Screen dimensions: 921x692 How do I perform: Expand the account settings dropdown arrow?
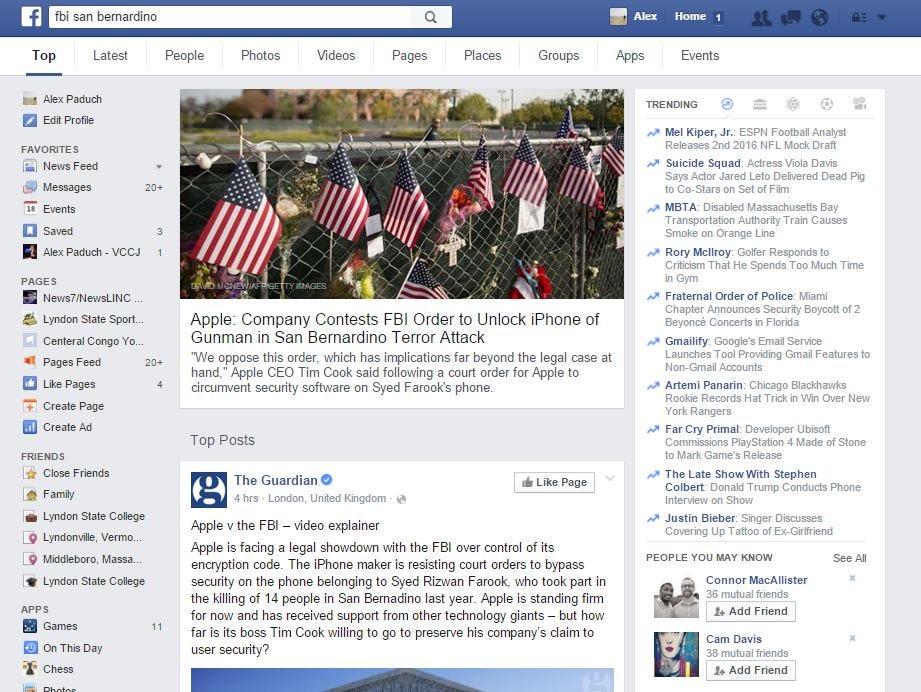point(882,18)
